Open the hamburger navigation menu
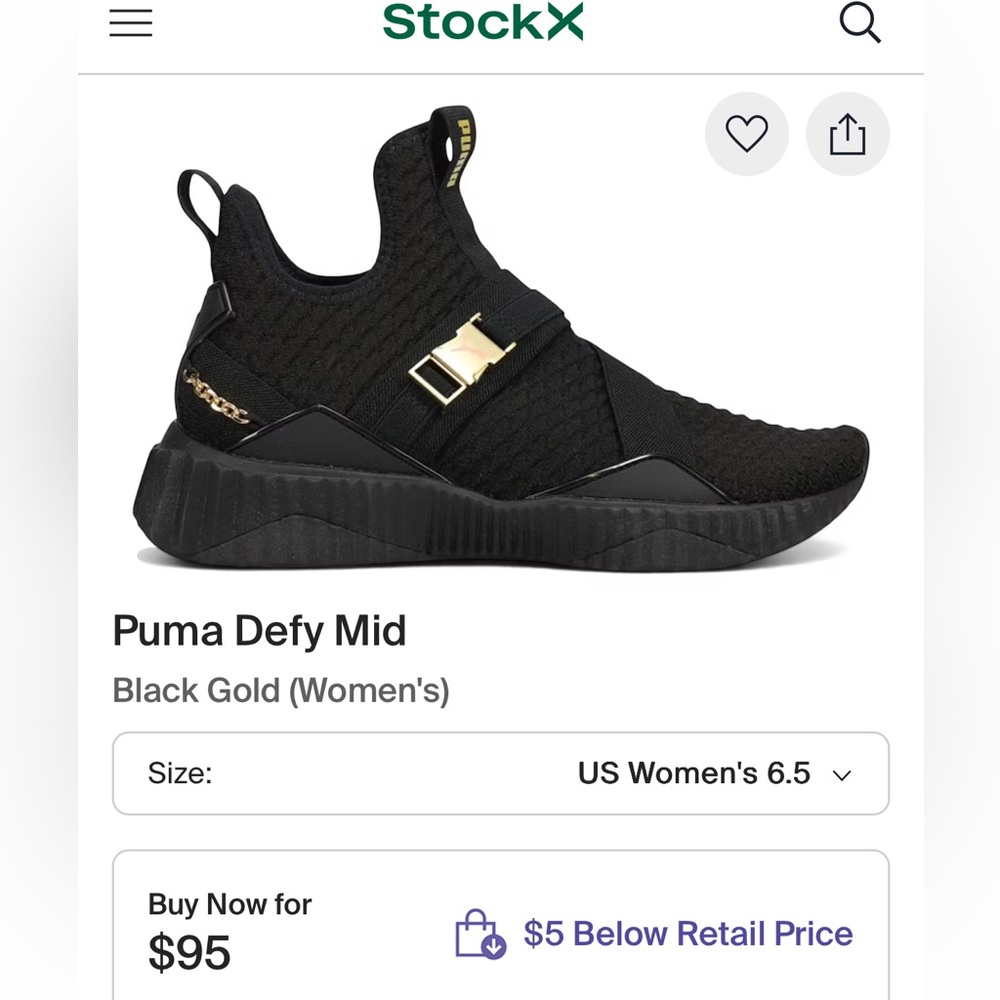1000x1000 pixels. coord(131,23)
